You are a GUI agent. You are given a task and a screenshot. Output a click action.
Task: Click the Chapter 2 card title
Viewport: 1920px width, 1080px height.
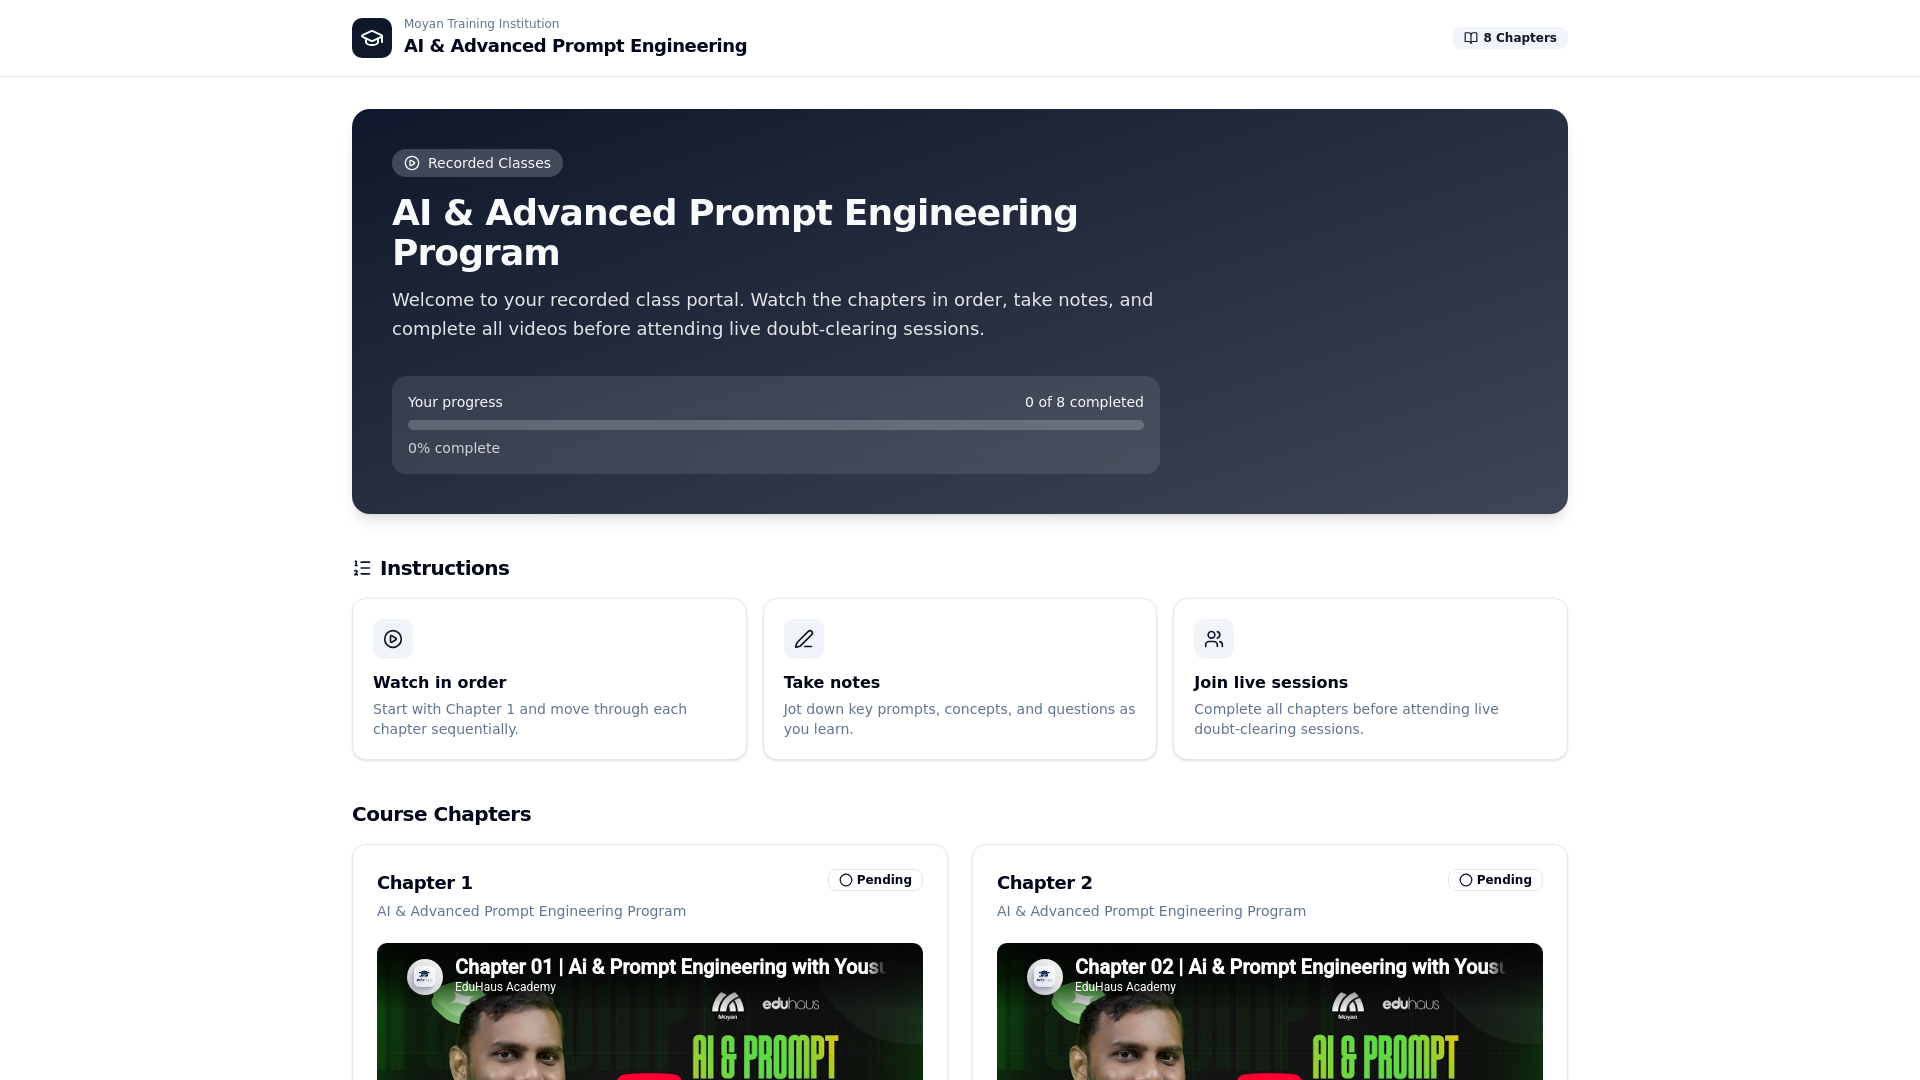[1045, 883]
